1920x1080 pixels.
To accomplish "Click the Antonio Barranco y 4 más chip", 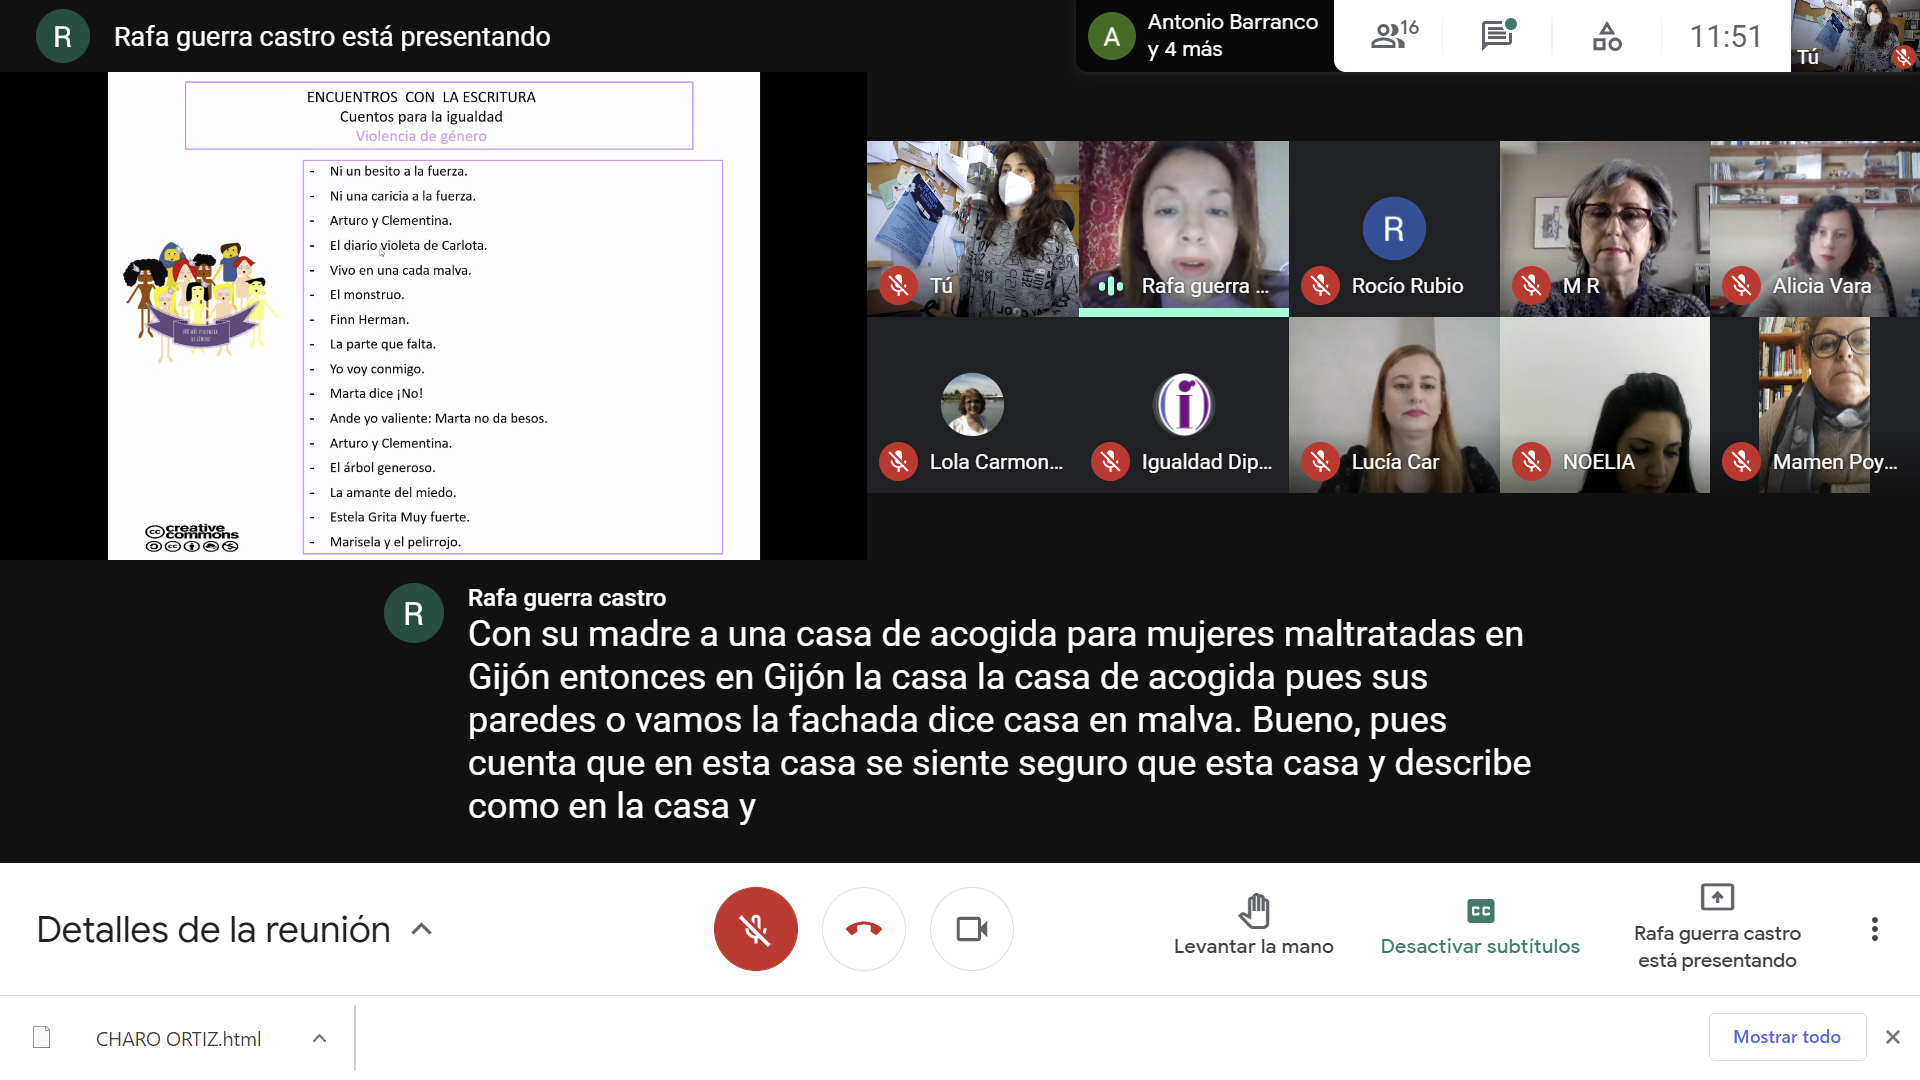I will [1205, 36].
